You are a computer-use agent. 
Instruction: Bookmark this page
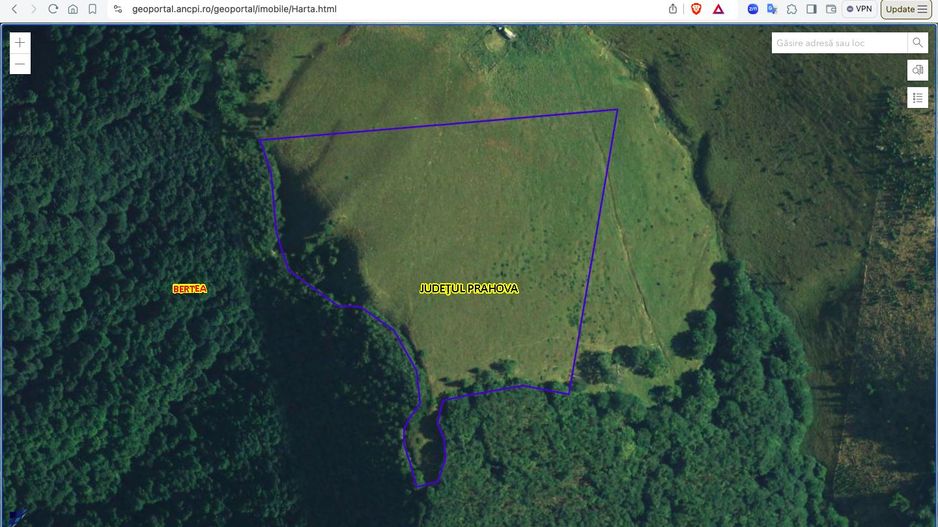pos(93,9)
